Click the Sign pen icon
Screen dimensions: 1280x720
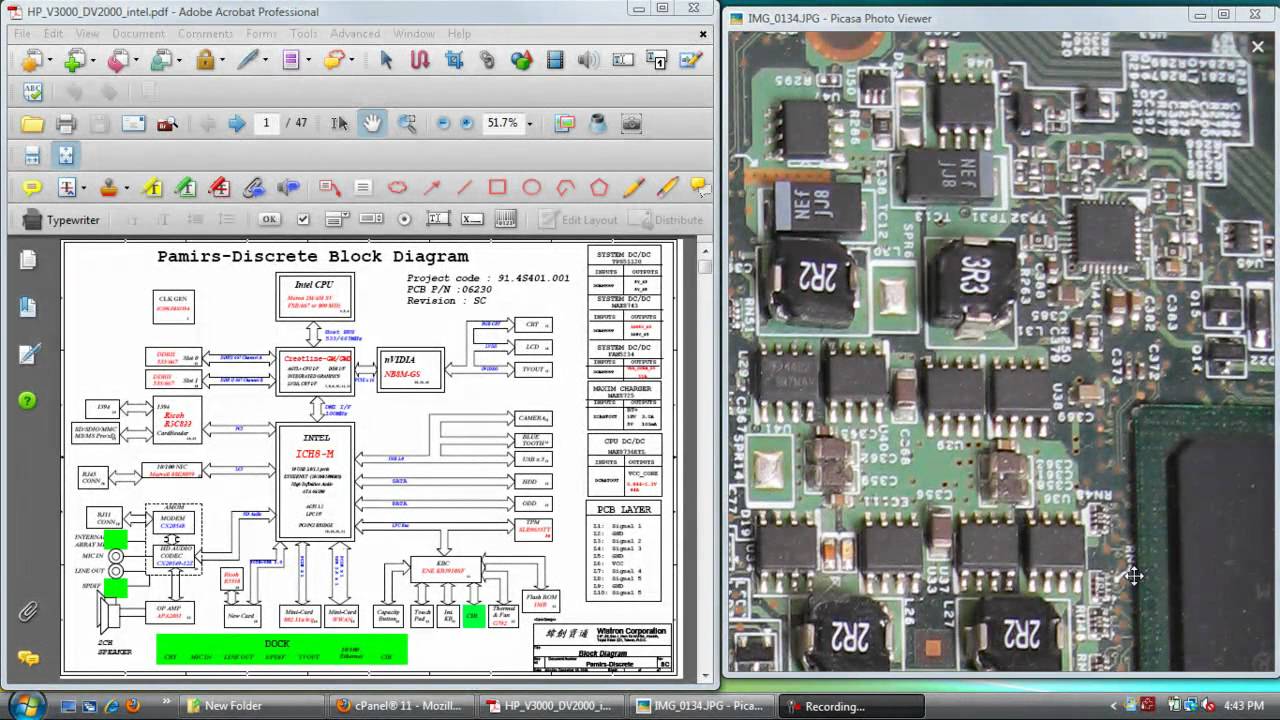point(248,61)
